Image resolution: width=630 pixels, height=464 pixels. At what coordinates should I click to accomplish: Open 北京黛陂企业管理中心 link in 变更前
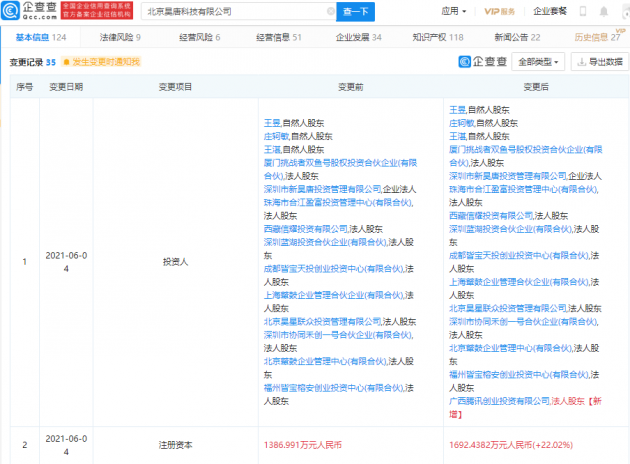tap(325, 362)
